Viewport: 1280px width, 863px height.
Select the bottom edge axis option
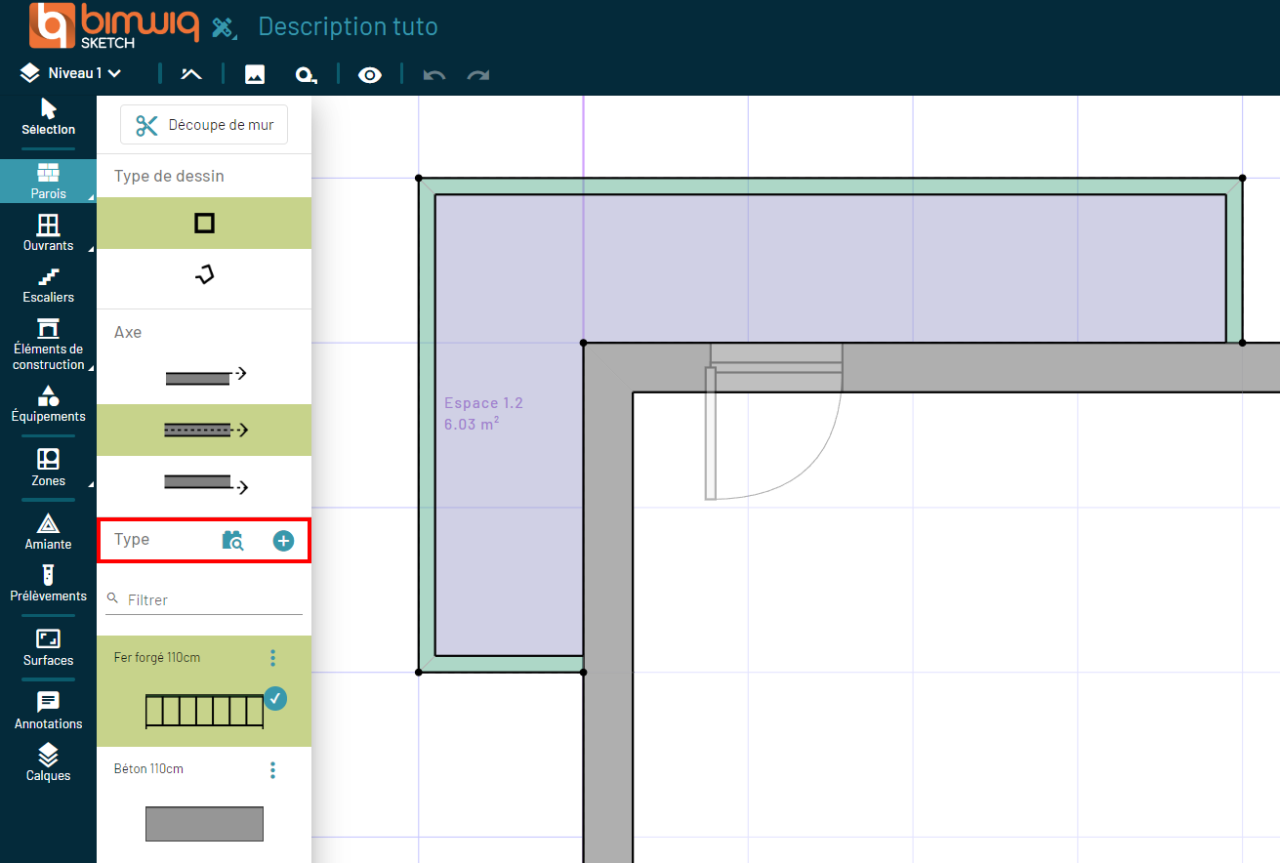(x=204, y=484)
